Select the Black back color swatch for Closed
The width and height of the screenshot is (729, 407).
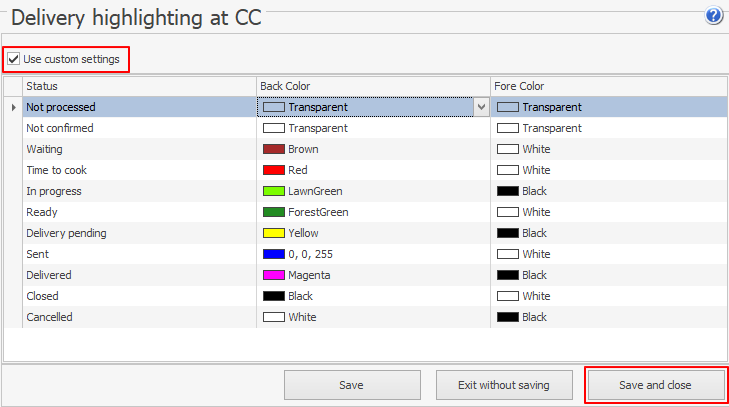[274, 296]
